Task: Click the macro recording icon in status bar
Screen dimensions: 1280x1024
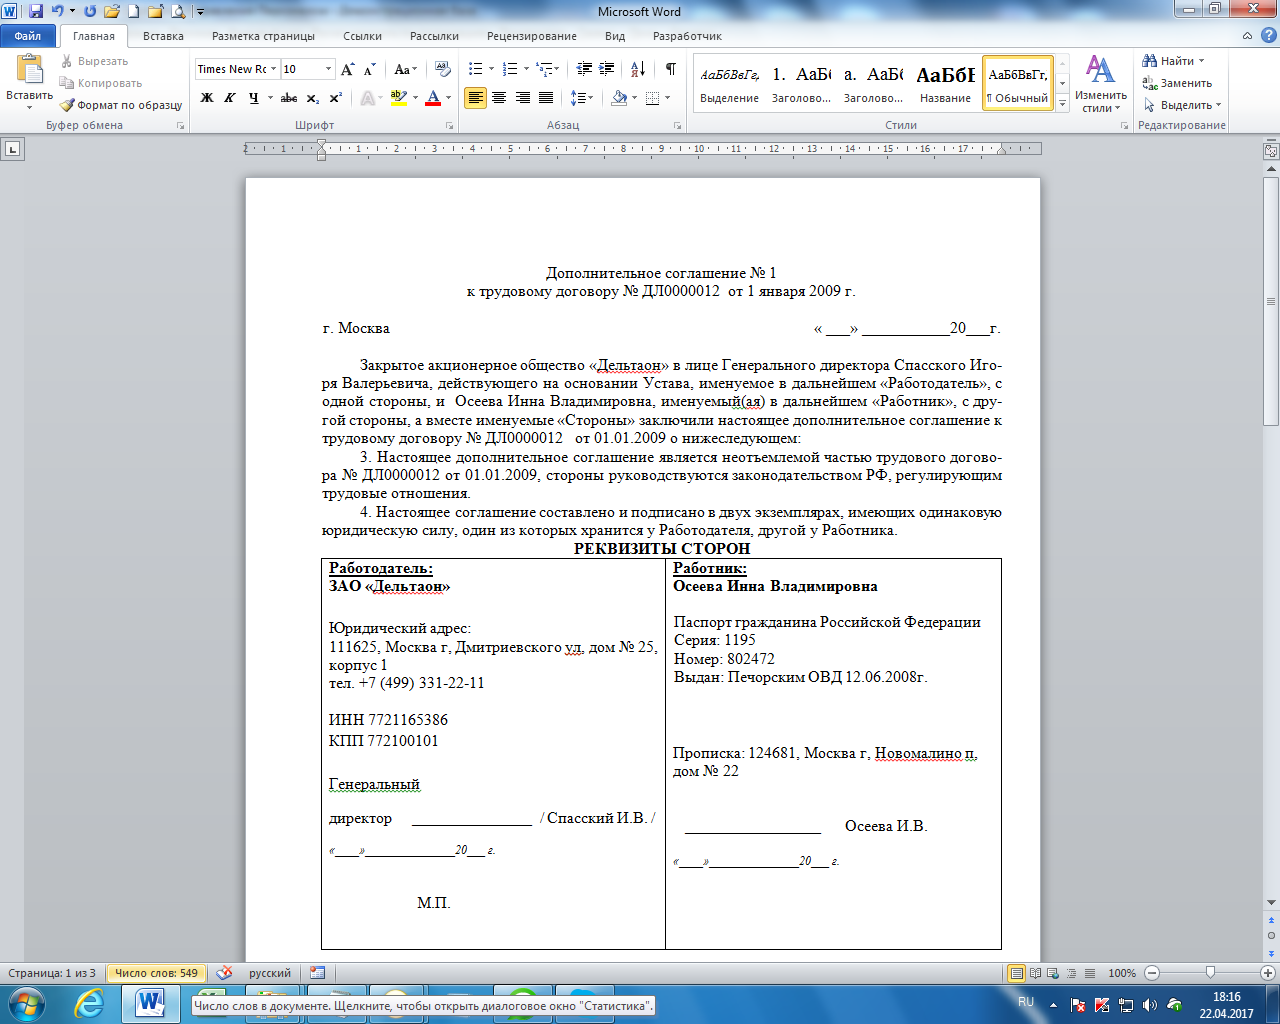Action: click(317, 973)
